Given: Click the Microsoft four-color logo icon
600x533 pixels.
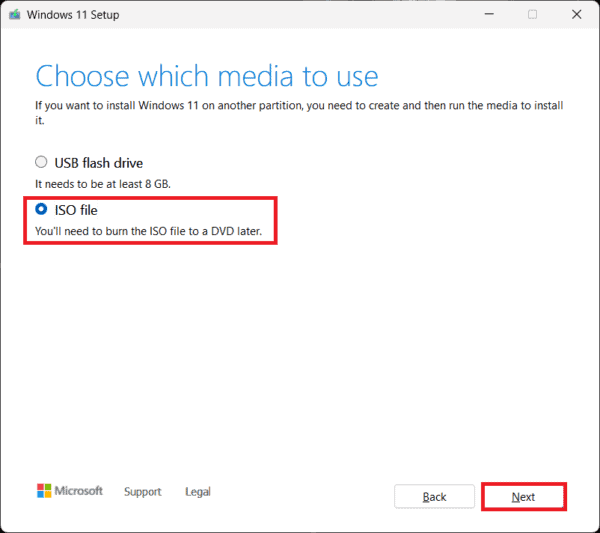Looking at the screenshot, I should (x=44, y=491).
